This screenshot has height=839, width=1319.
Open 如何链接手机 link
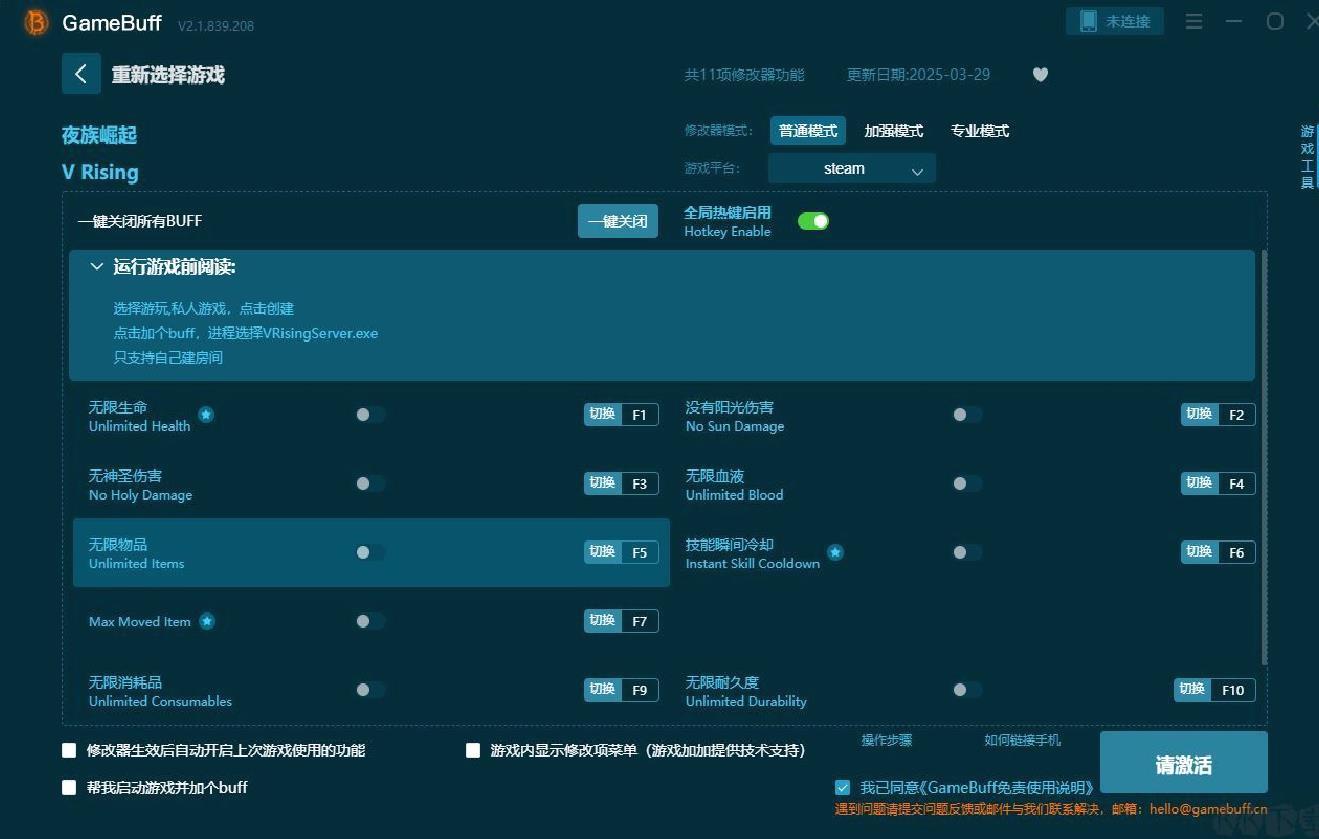tap(1023, 740)
